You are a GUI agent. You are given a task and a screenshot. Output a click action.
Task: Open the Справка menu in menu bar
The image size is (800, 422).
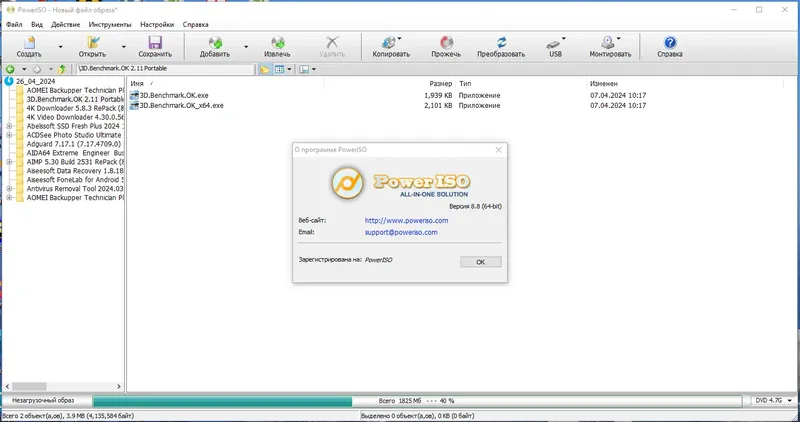pos(195,24)
